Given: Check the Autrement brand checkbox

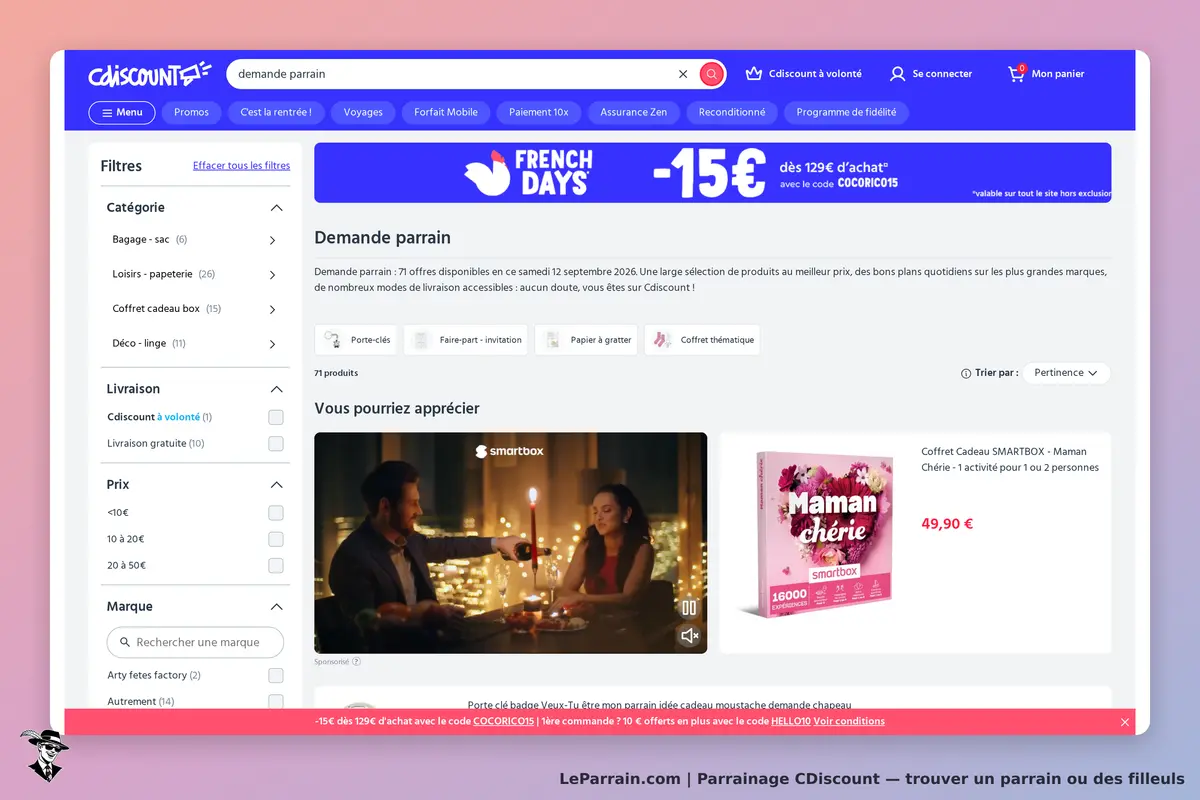Looking at the screenshot, I should click(x=276, y=701).
